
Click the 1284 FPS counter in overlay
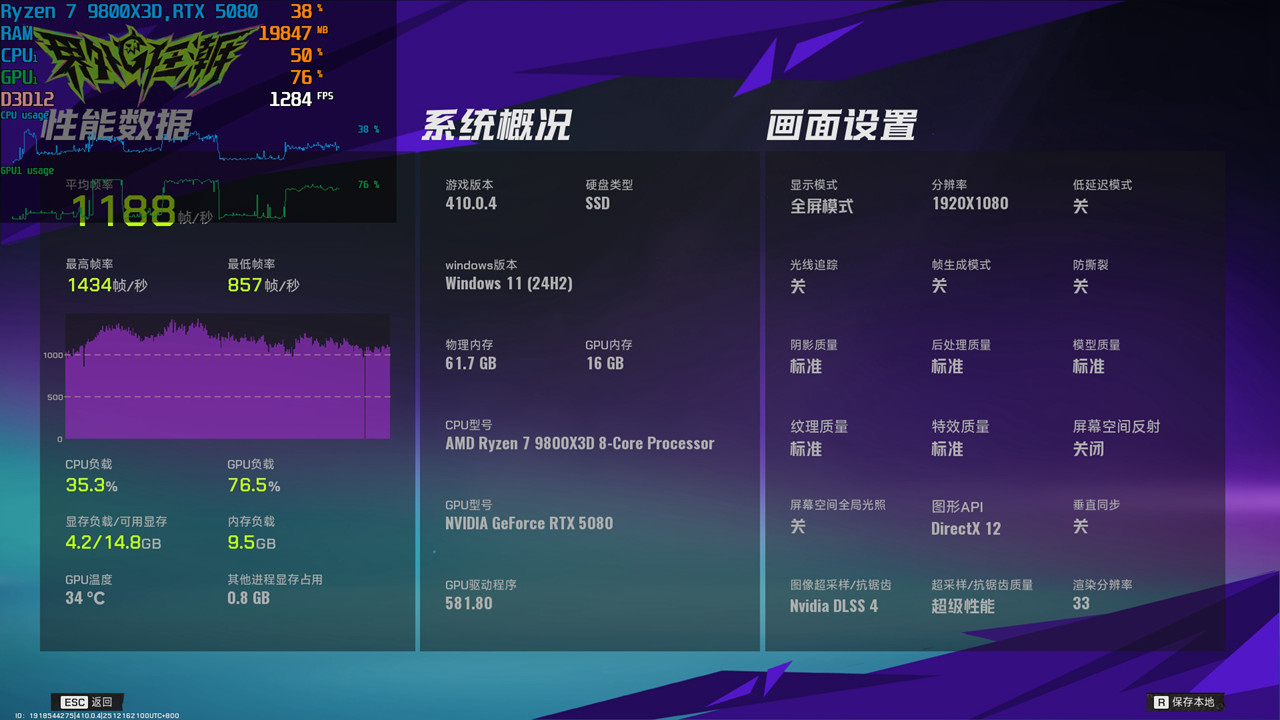(x=299, y=96)
